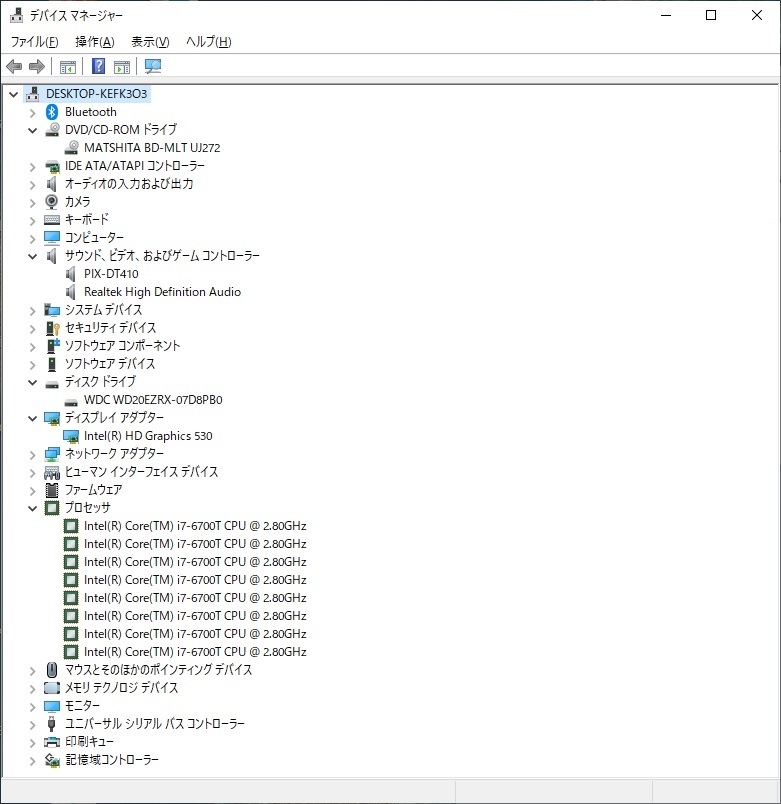Open the Action (操作) menu

tap(95, 42)
